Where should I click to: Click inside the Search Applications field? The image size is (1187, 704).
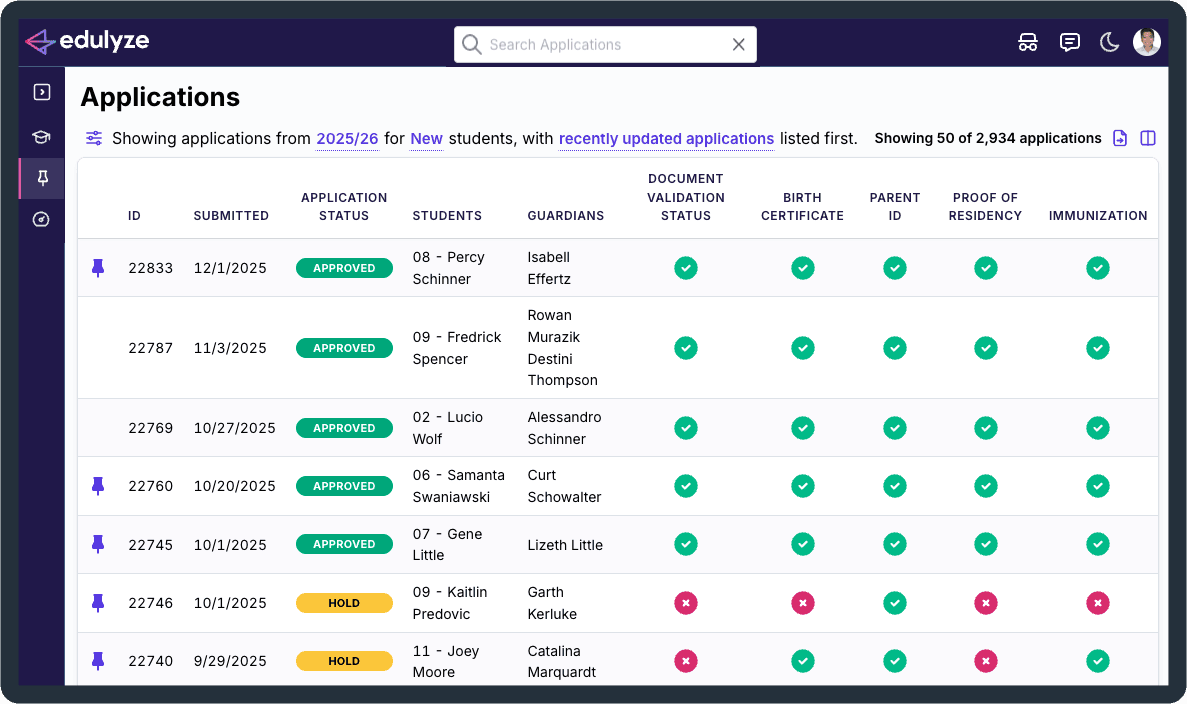(x=590, y=44)
